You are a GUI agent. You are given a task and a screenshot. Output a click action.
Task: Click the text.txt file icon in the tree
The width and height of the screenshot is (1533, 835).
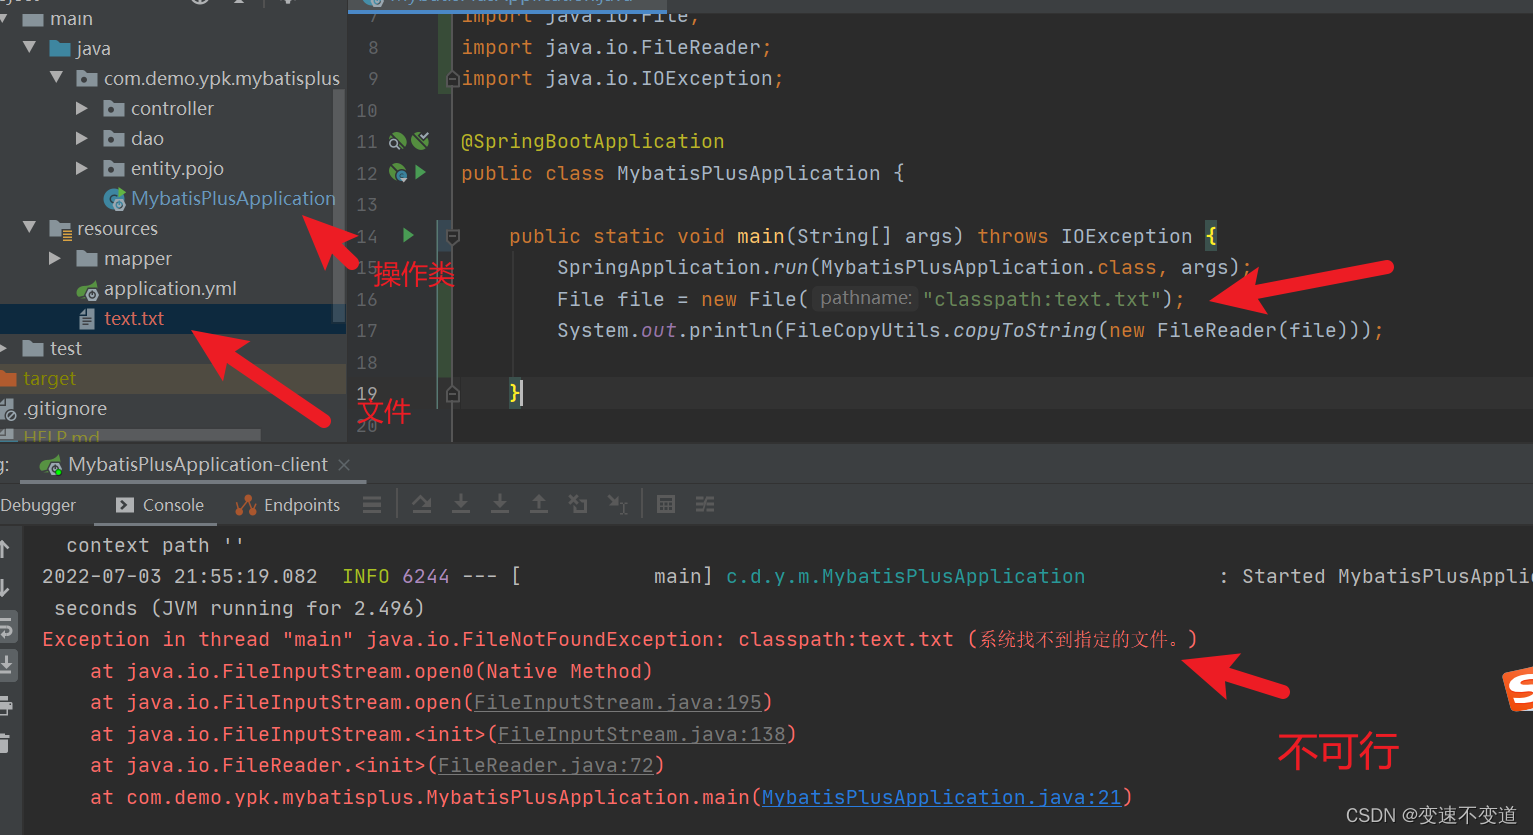click(87, 319)
